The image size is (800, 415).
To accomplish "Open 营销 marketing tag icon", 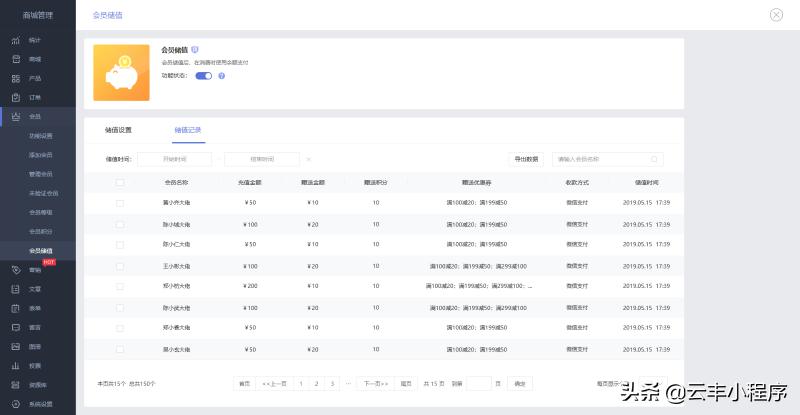I will pos(16,270).
